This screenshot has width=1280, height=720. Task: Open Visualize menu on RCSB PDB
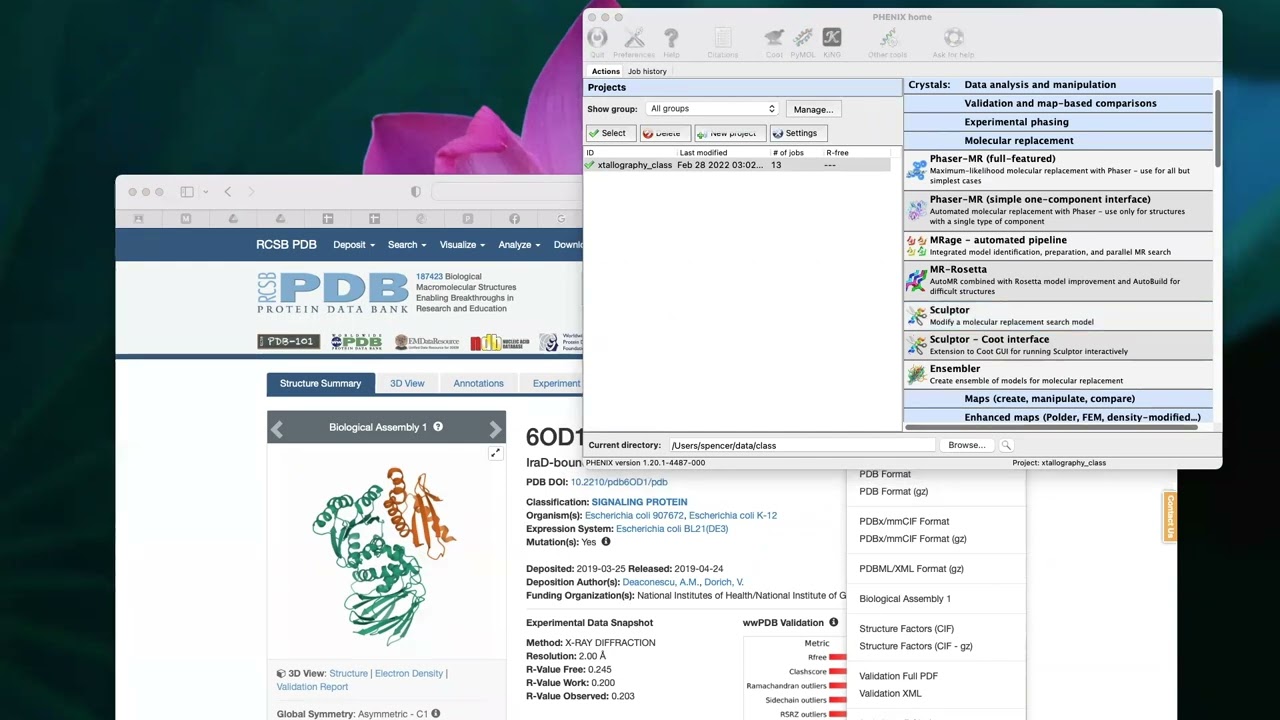pyautogui.click(x=463, y=245)
